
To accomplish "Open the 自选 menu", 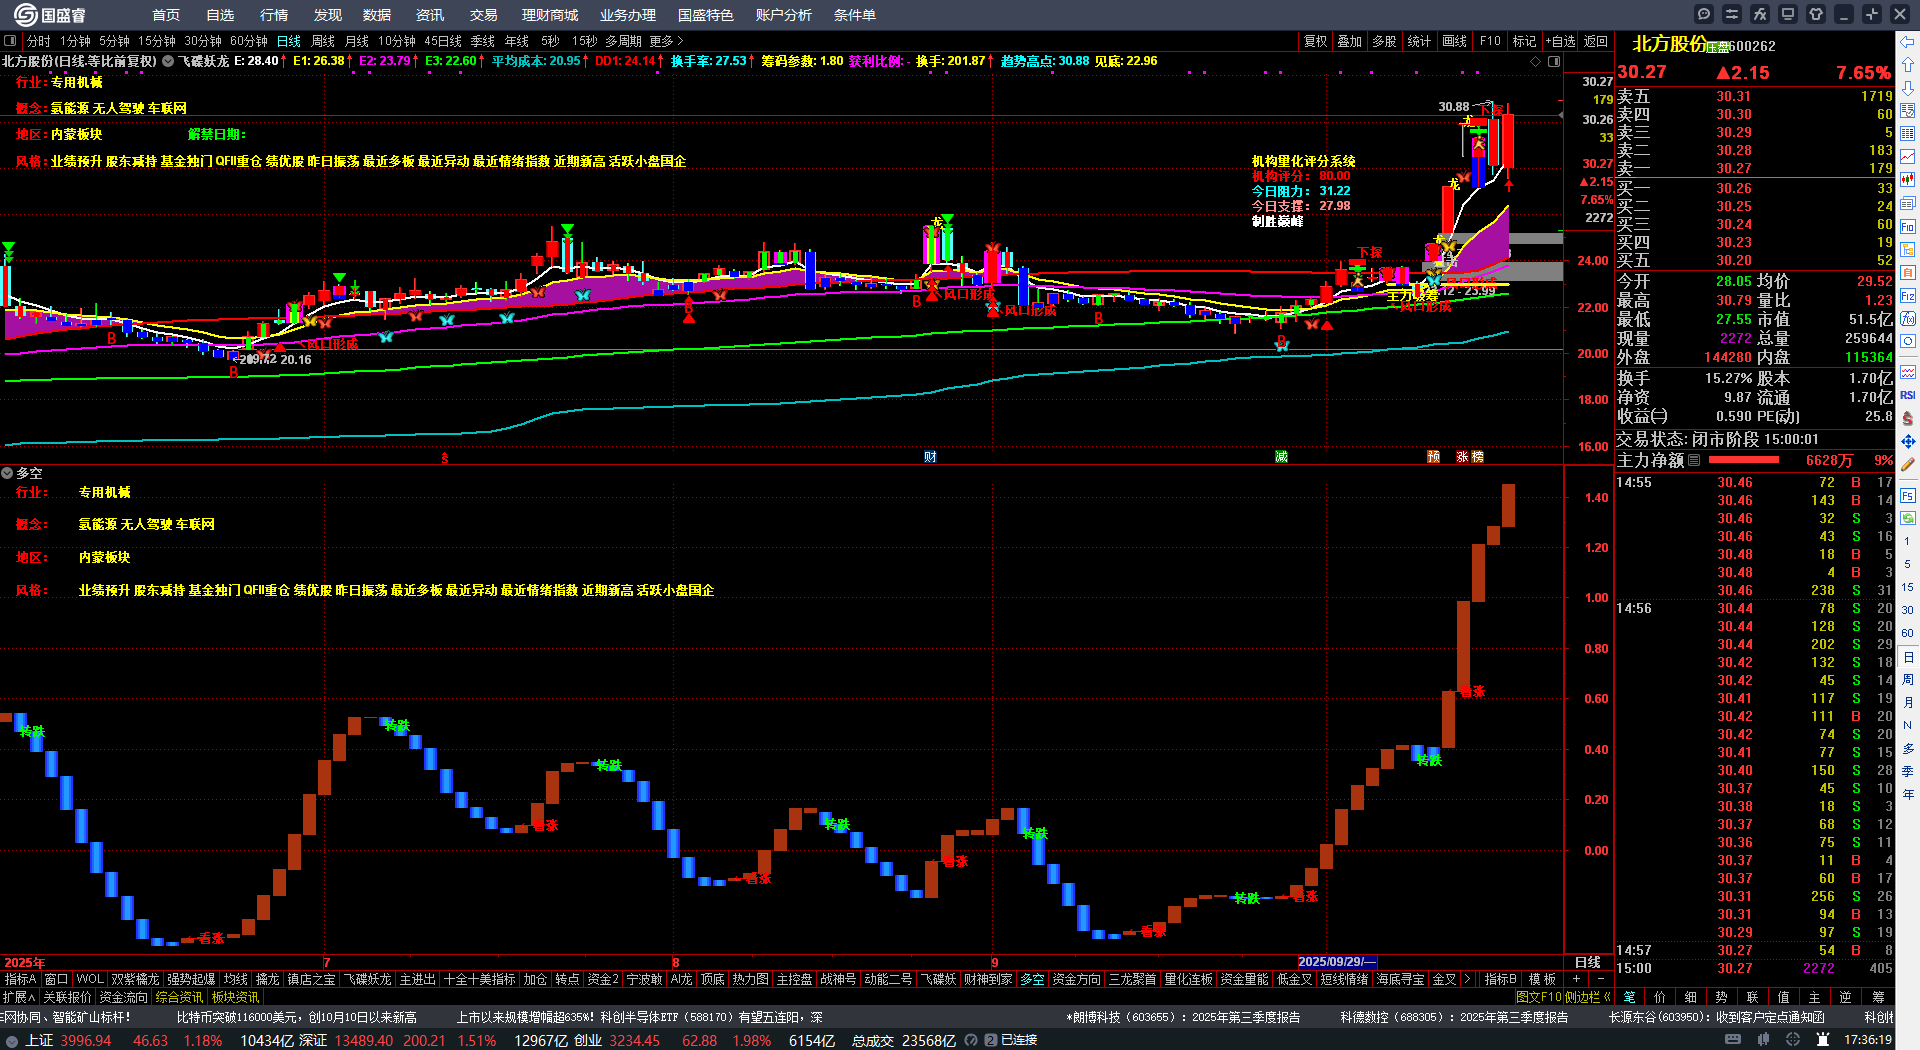I will tap(220, 15).
